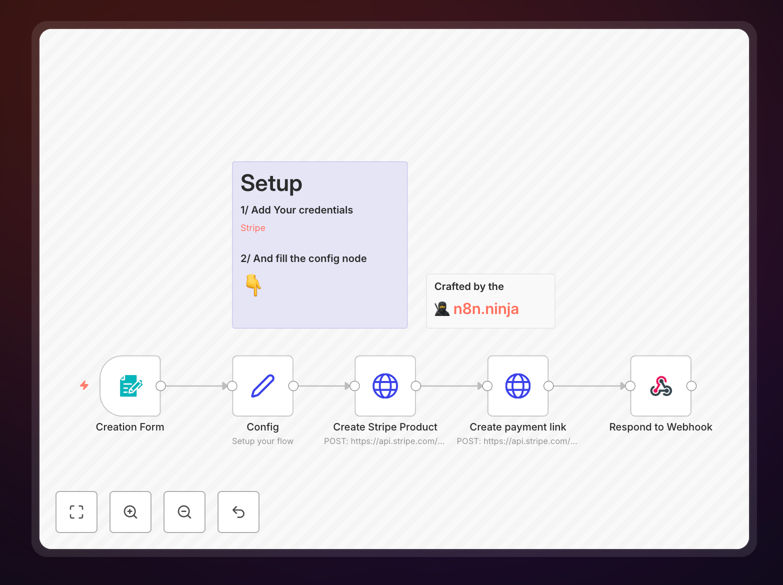This screenshot has width=783, height=585.
Task: Click POST URL under Create Stripe Product
Action: pyautogui.click(x=384, y=441)
